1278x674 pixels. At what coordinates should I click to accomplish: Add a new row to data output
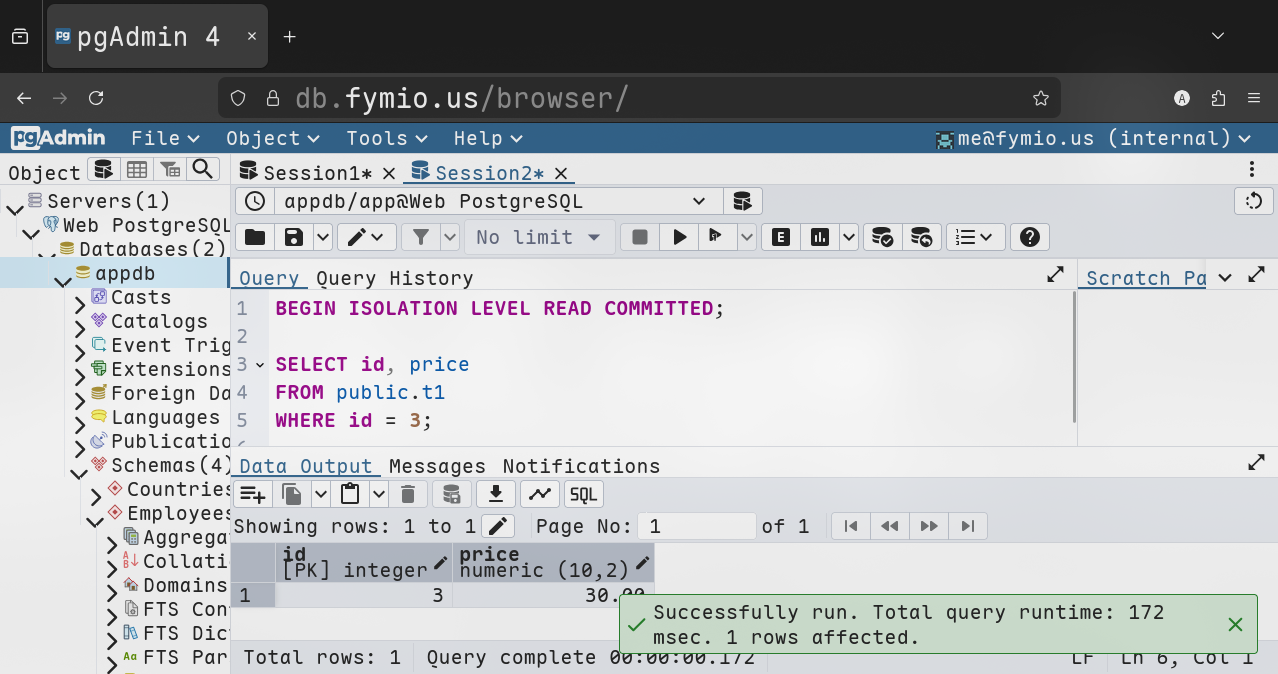click(252, 494)
